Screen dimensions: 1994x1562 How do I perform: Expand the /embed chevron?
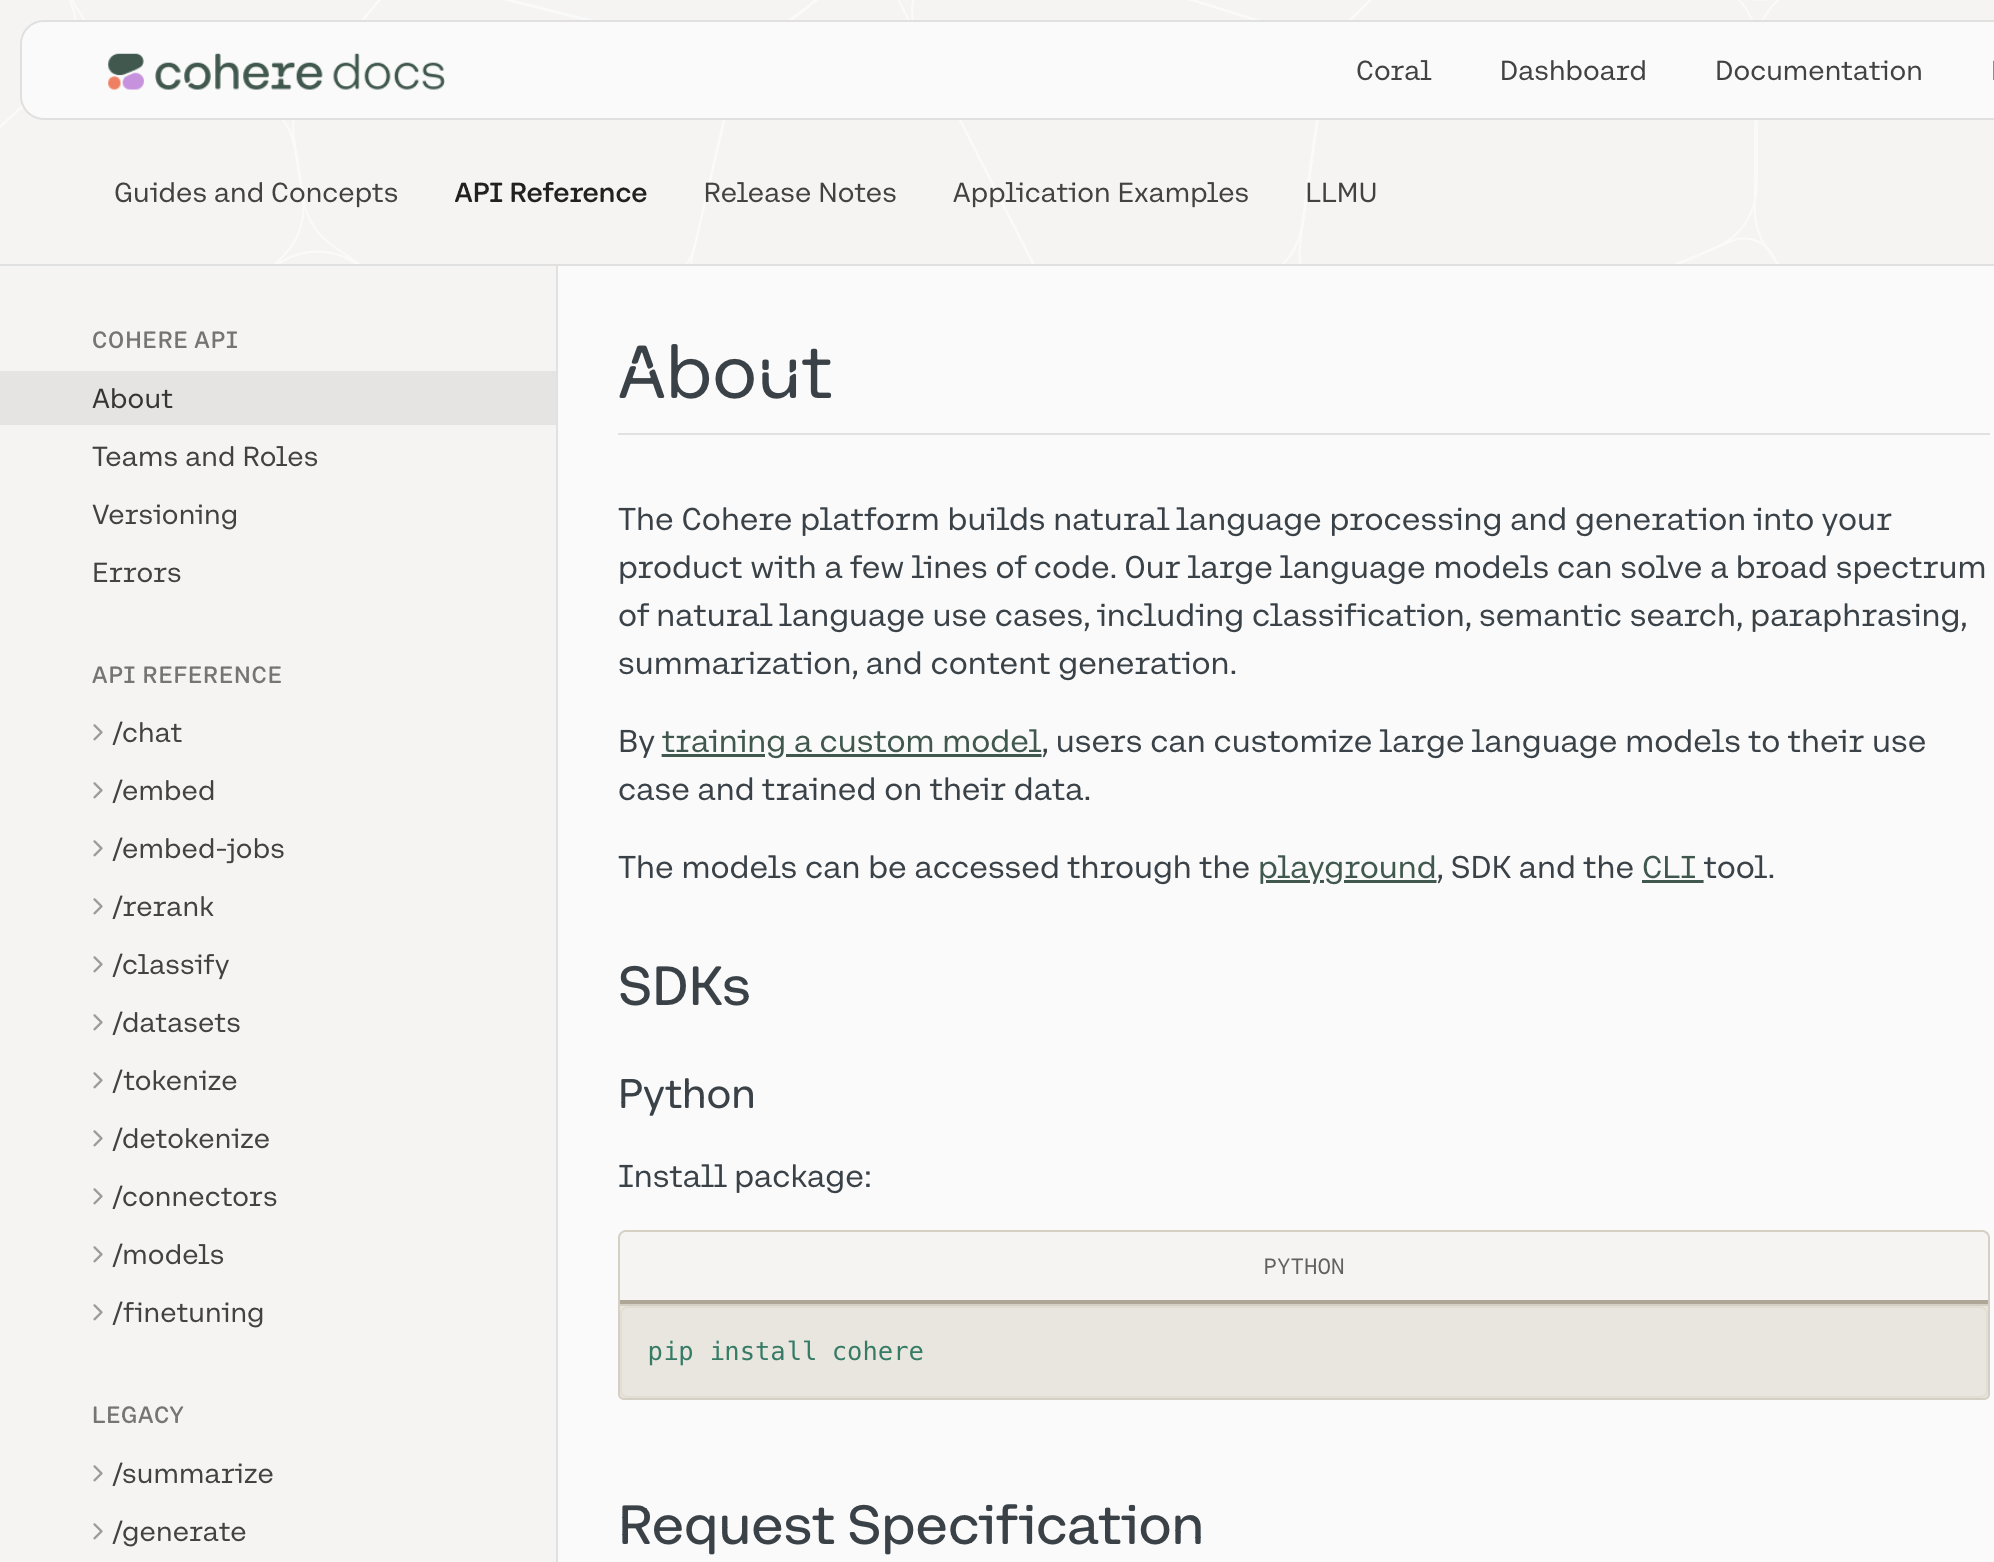[98, 791]
